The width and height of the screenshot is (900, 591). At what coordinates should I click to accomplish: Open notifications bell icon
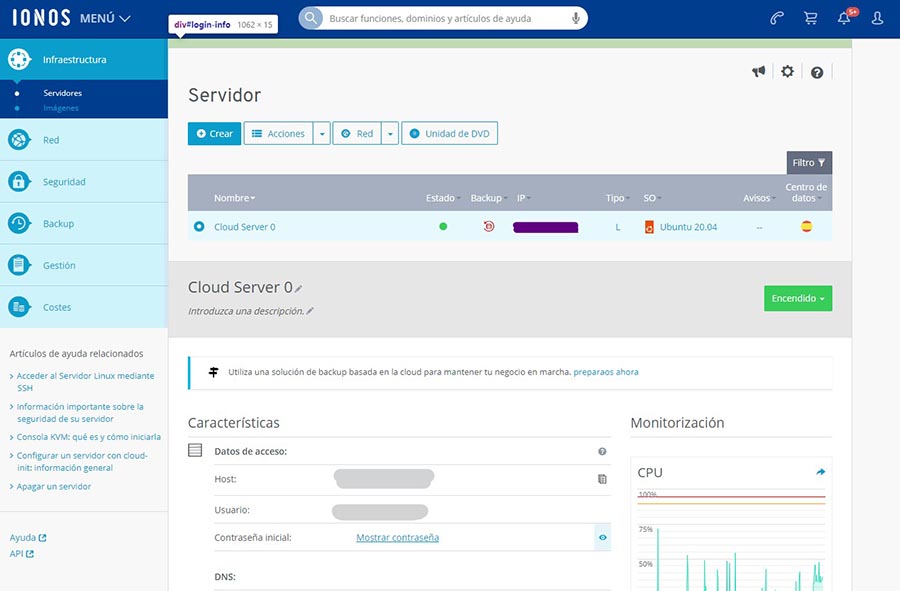(843, 18)
